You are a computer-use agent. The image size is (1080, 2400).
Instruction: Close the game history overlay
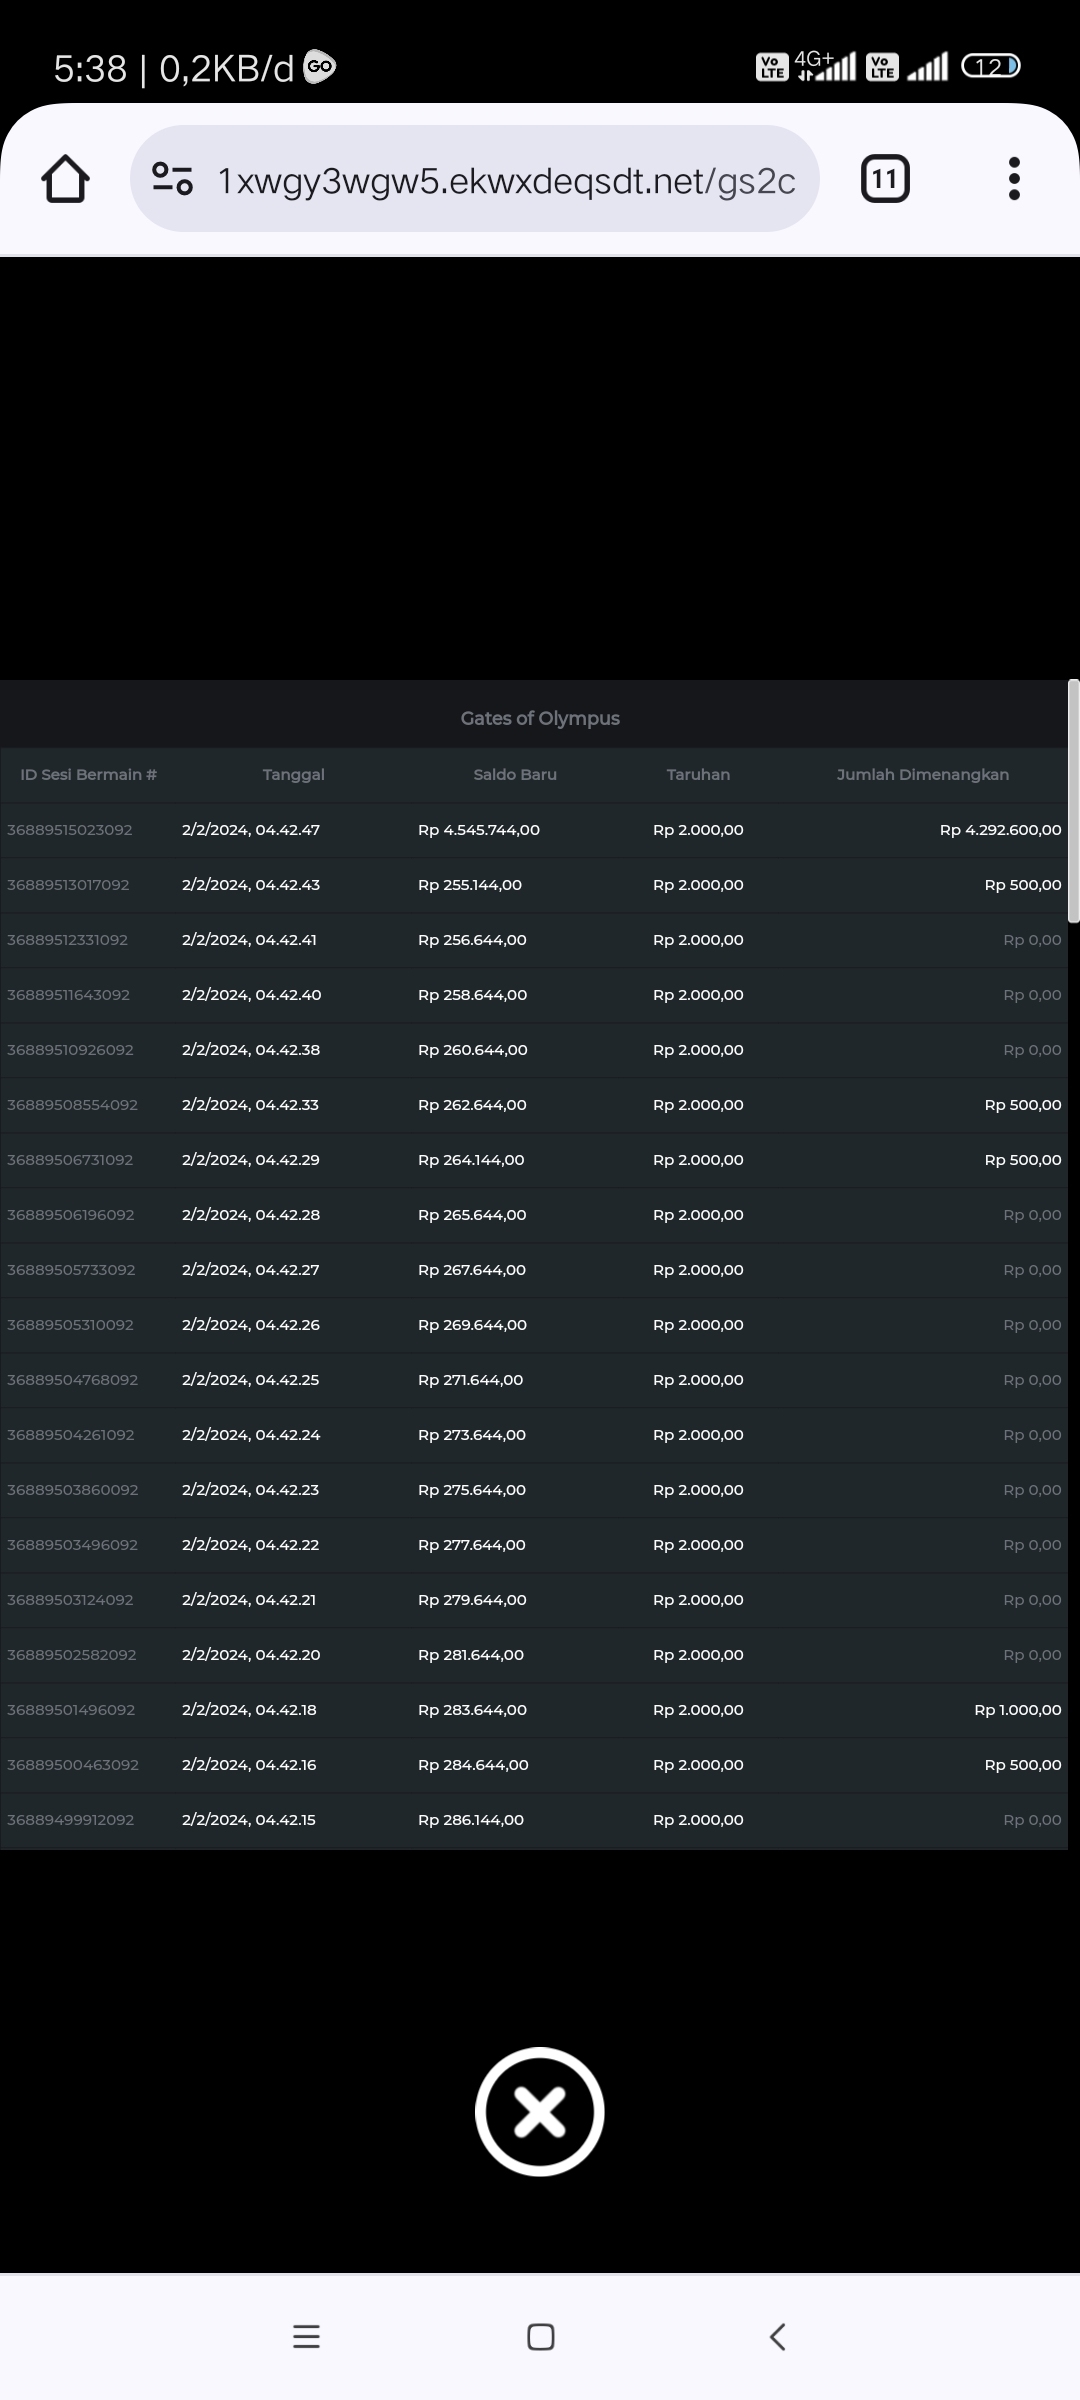(540, 2111)
